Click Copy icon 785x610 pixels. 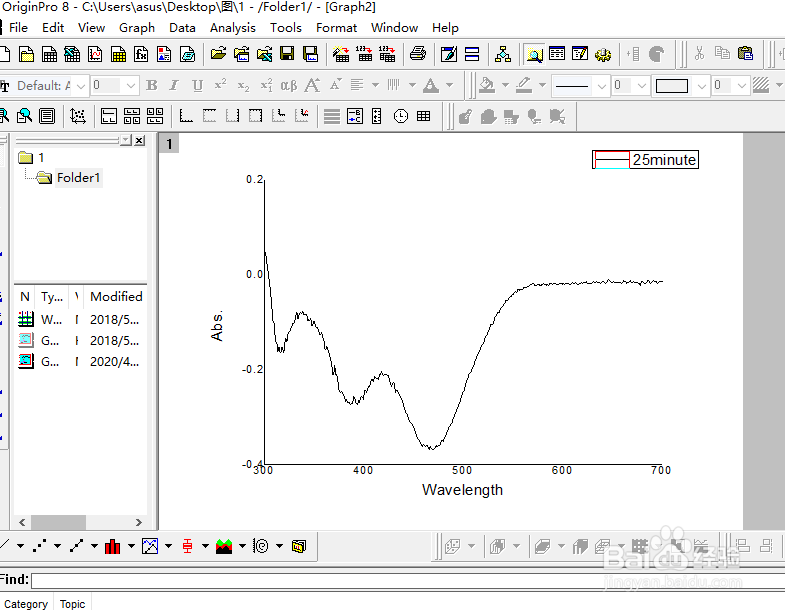coord(722,54)
